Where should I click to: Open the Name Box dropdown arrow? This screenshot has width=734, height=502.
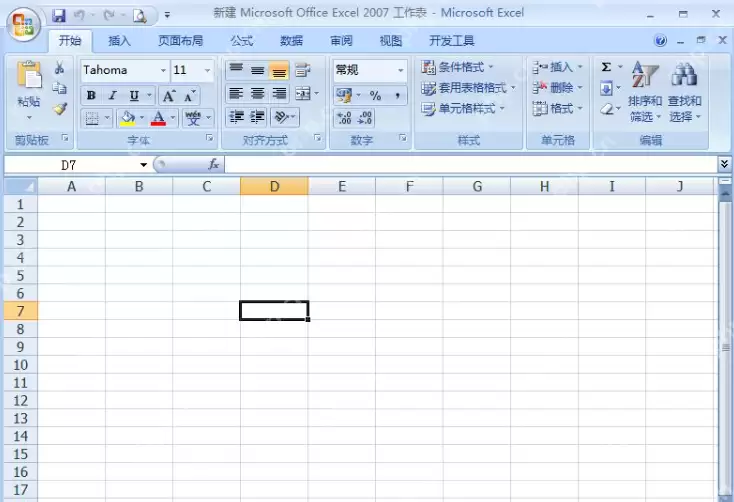click(143, 165)
